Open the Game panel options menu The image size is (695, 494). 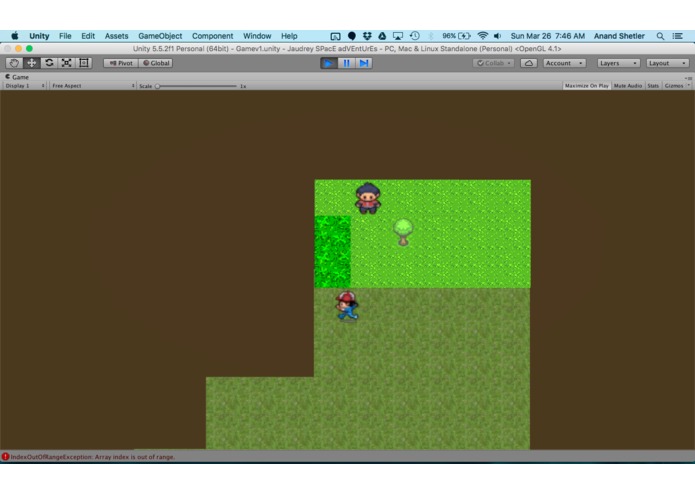tap(688, 78)
